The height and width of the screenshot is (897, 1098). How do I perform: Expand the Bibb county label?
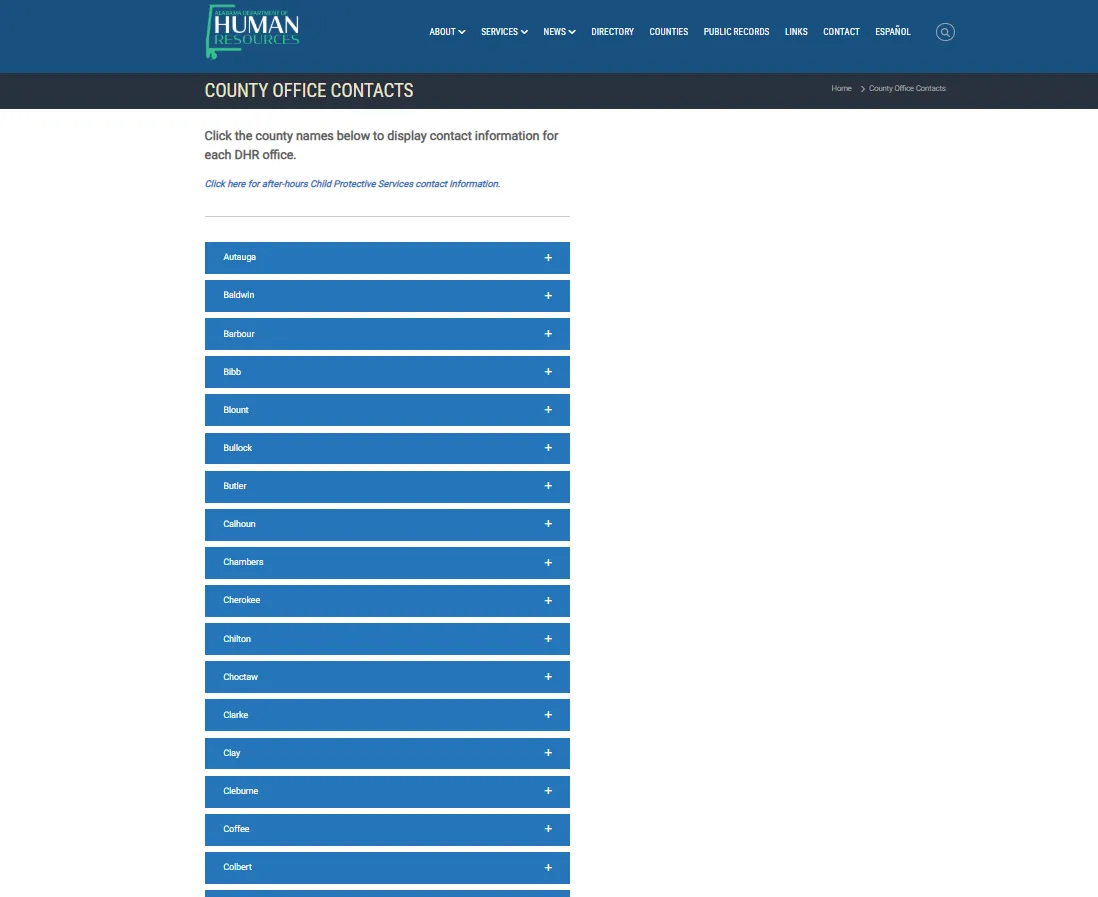tap(232, 372)
